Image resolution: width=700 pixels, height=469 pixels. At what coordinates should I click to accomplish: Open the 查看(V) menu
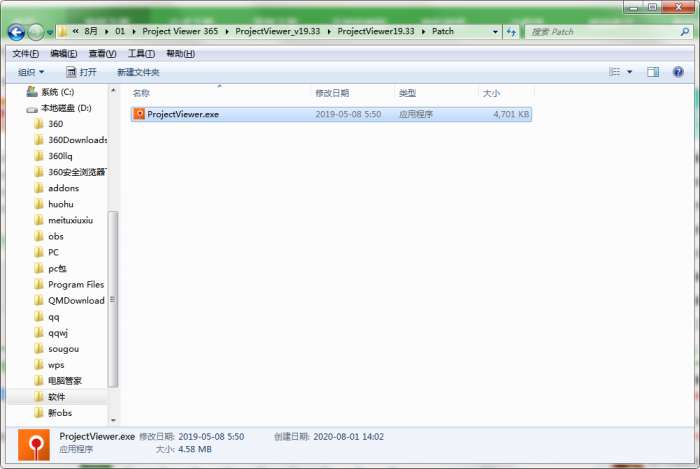(x=103, y=54)
